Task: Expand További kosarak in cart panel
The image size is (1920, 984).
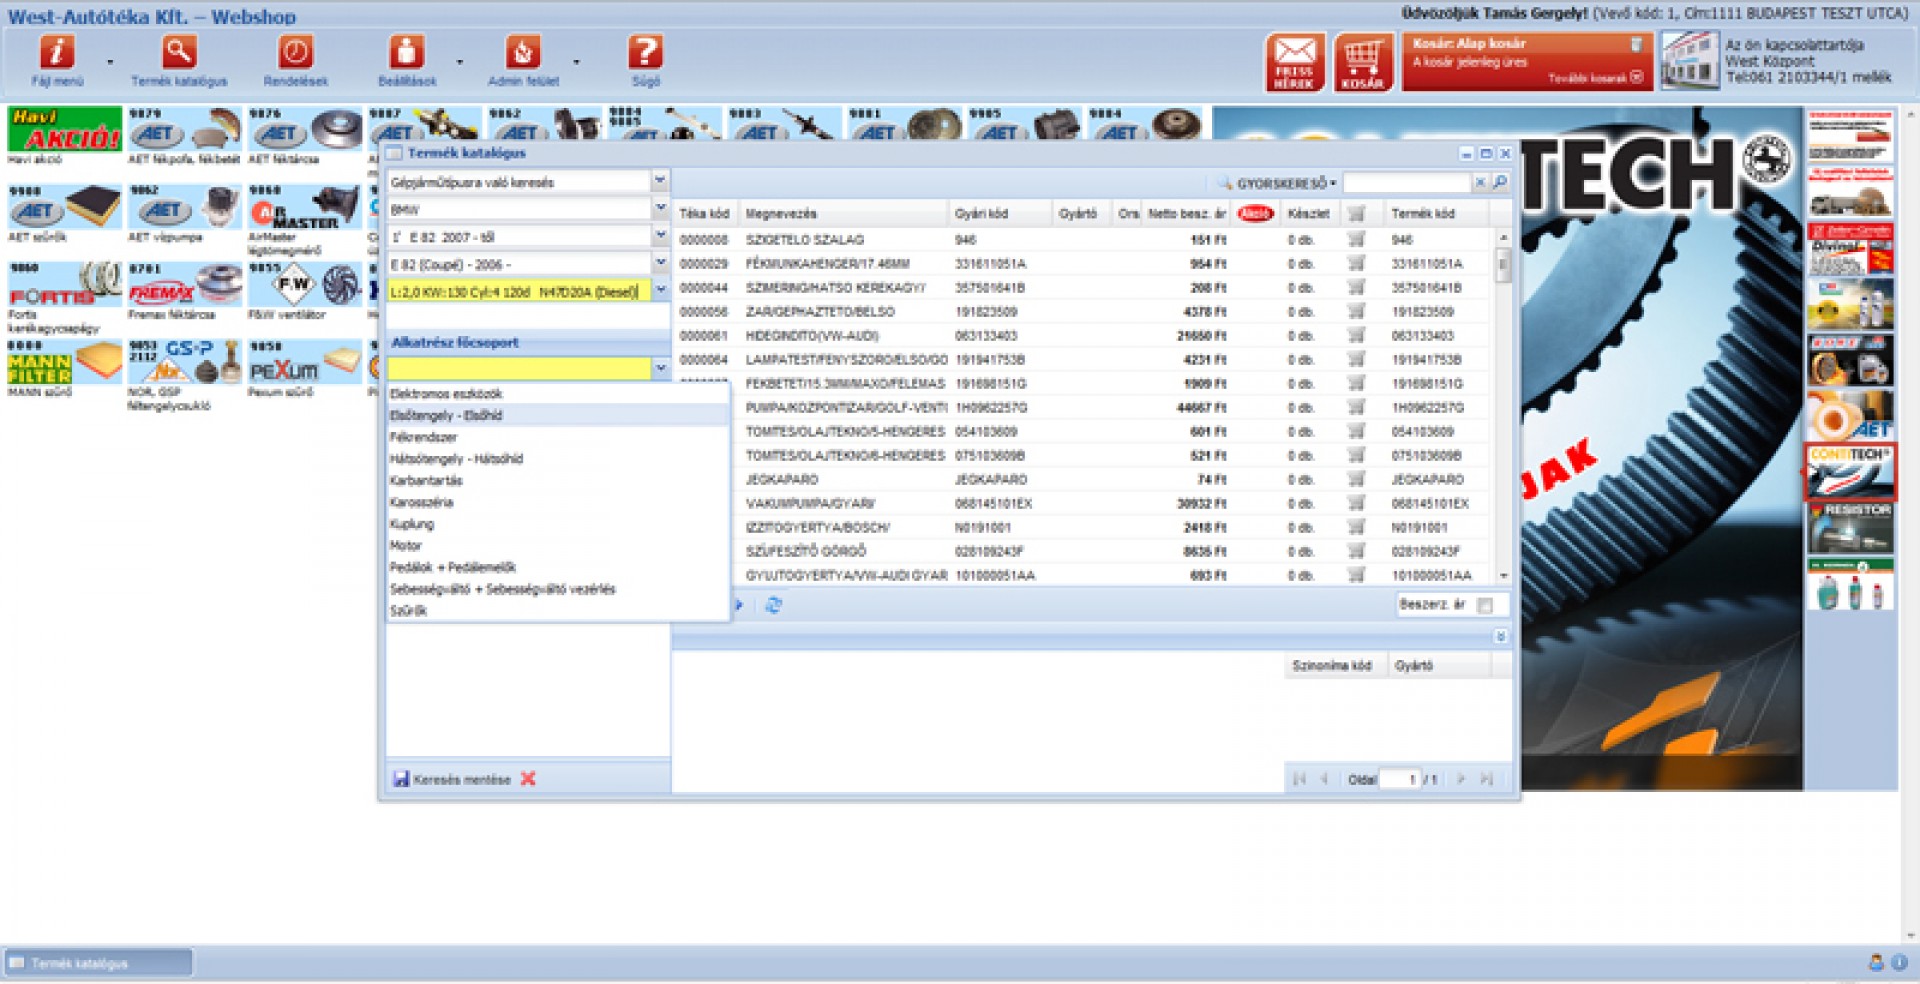Action: pos(1596,78)
